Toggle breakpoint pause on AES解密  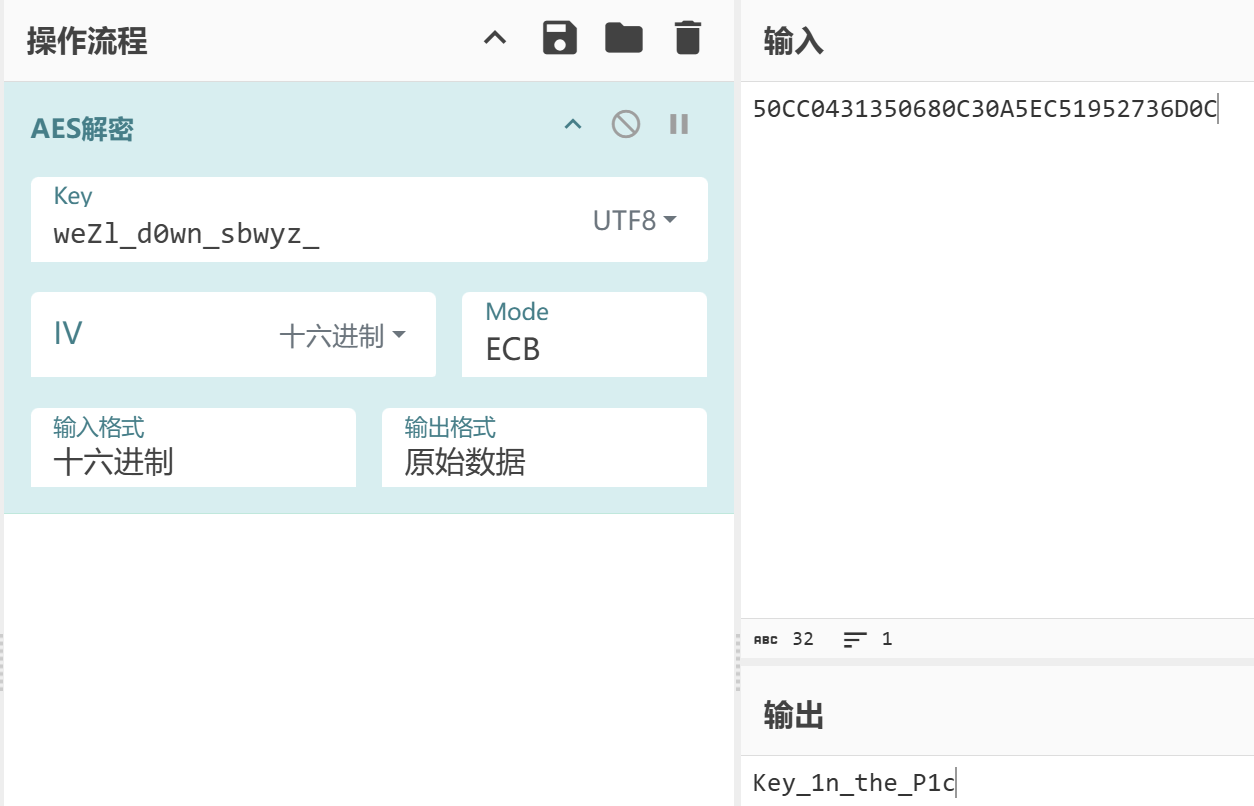pyautogui.click(x=679, y=125)
